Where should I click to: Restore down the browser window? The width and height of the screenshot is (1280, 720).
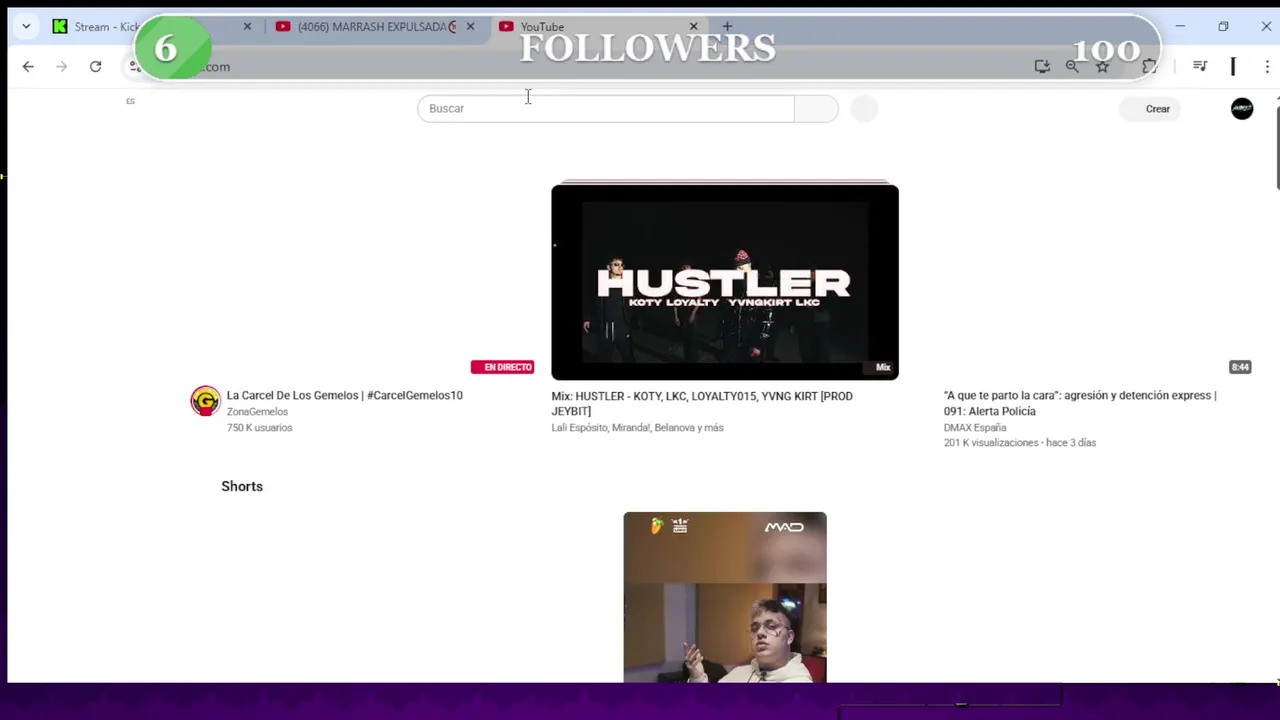[x=1223, y=26]
